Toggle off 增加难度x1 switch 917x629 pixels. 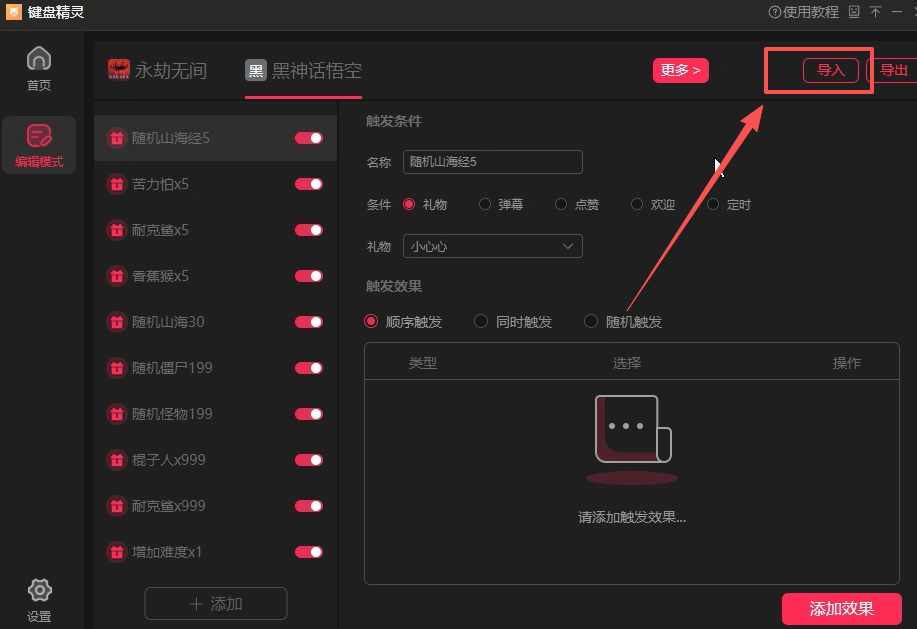pos(308,552)
